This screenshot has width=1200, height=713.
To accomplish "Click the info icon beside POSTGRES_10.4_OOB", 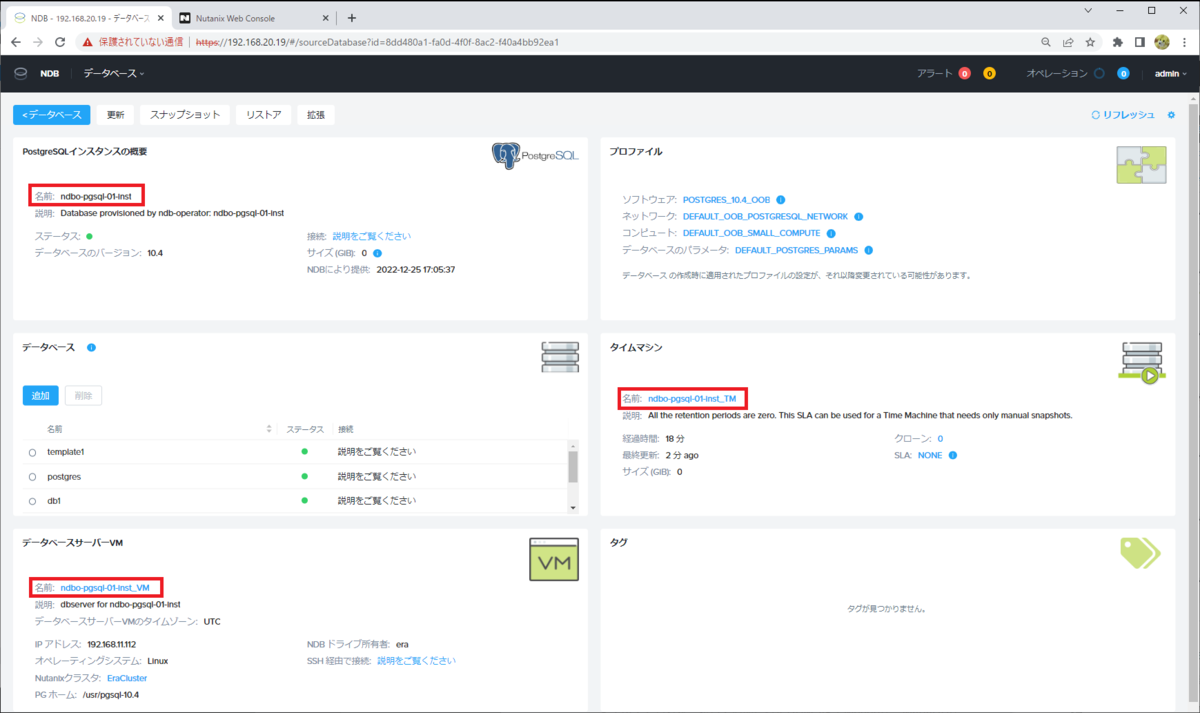I will click(x=781, y=200).
